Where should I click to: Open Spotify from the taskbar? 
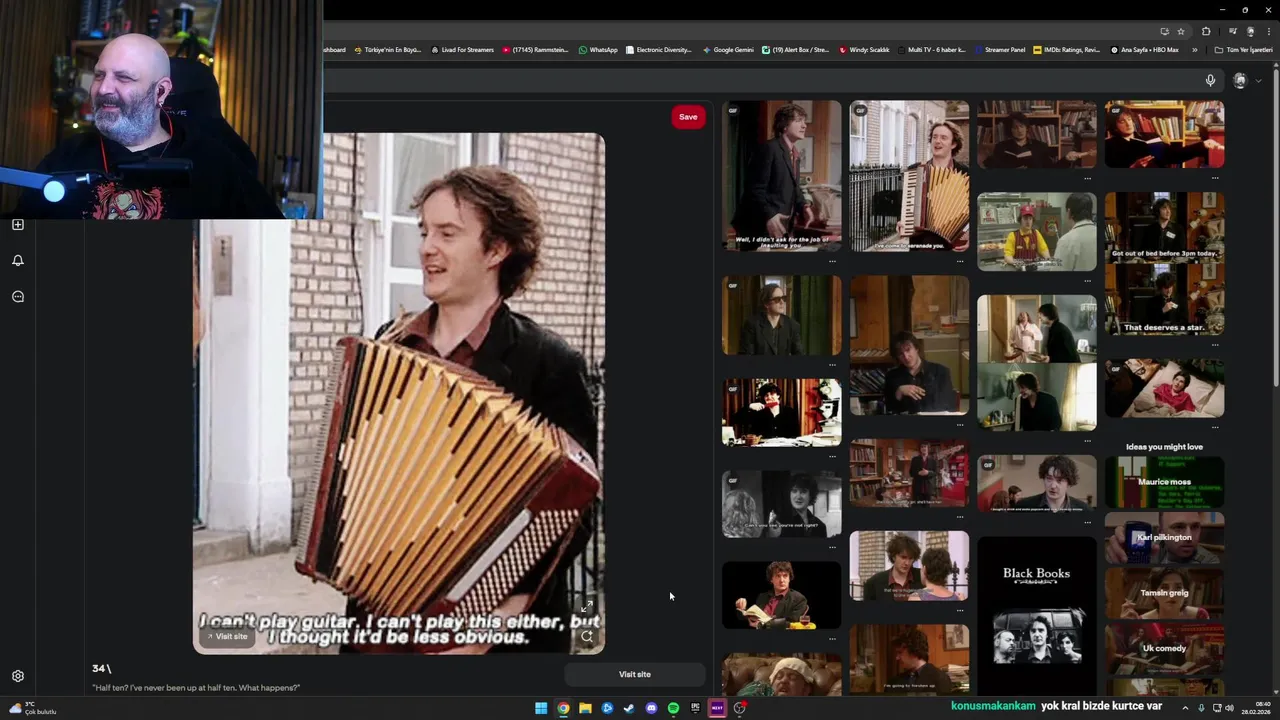[673, 708]
